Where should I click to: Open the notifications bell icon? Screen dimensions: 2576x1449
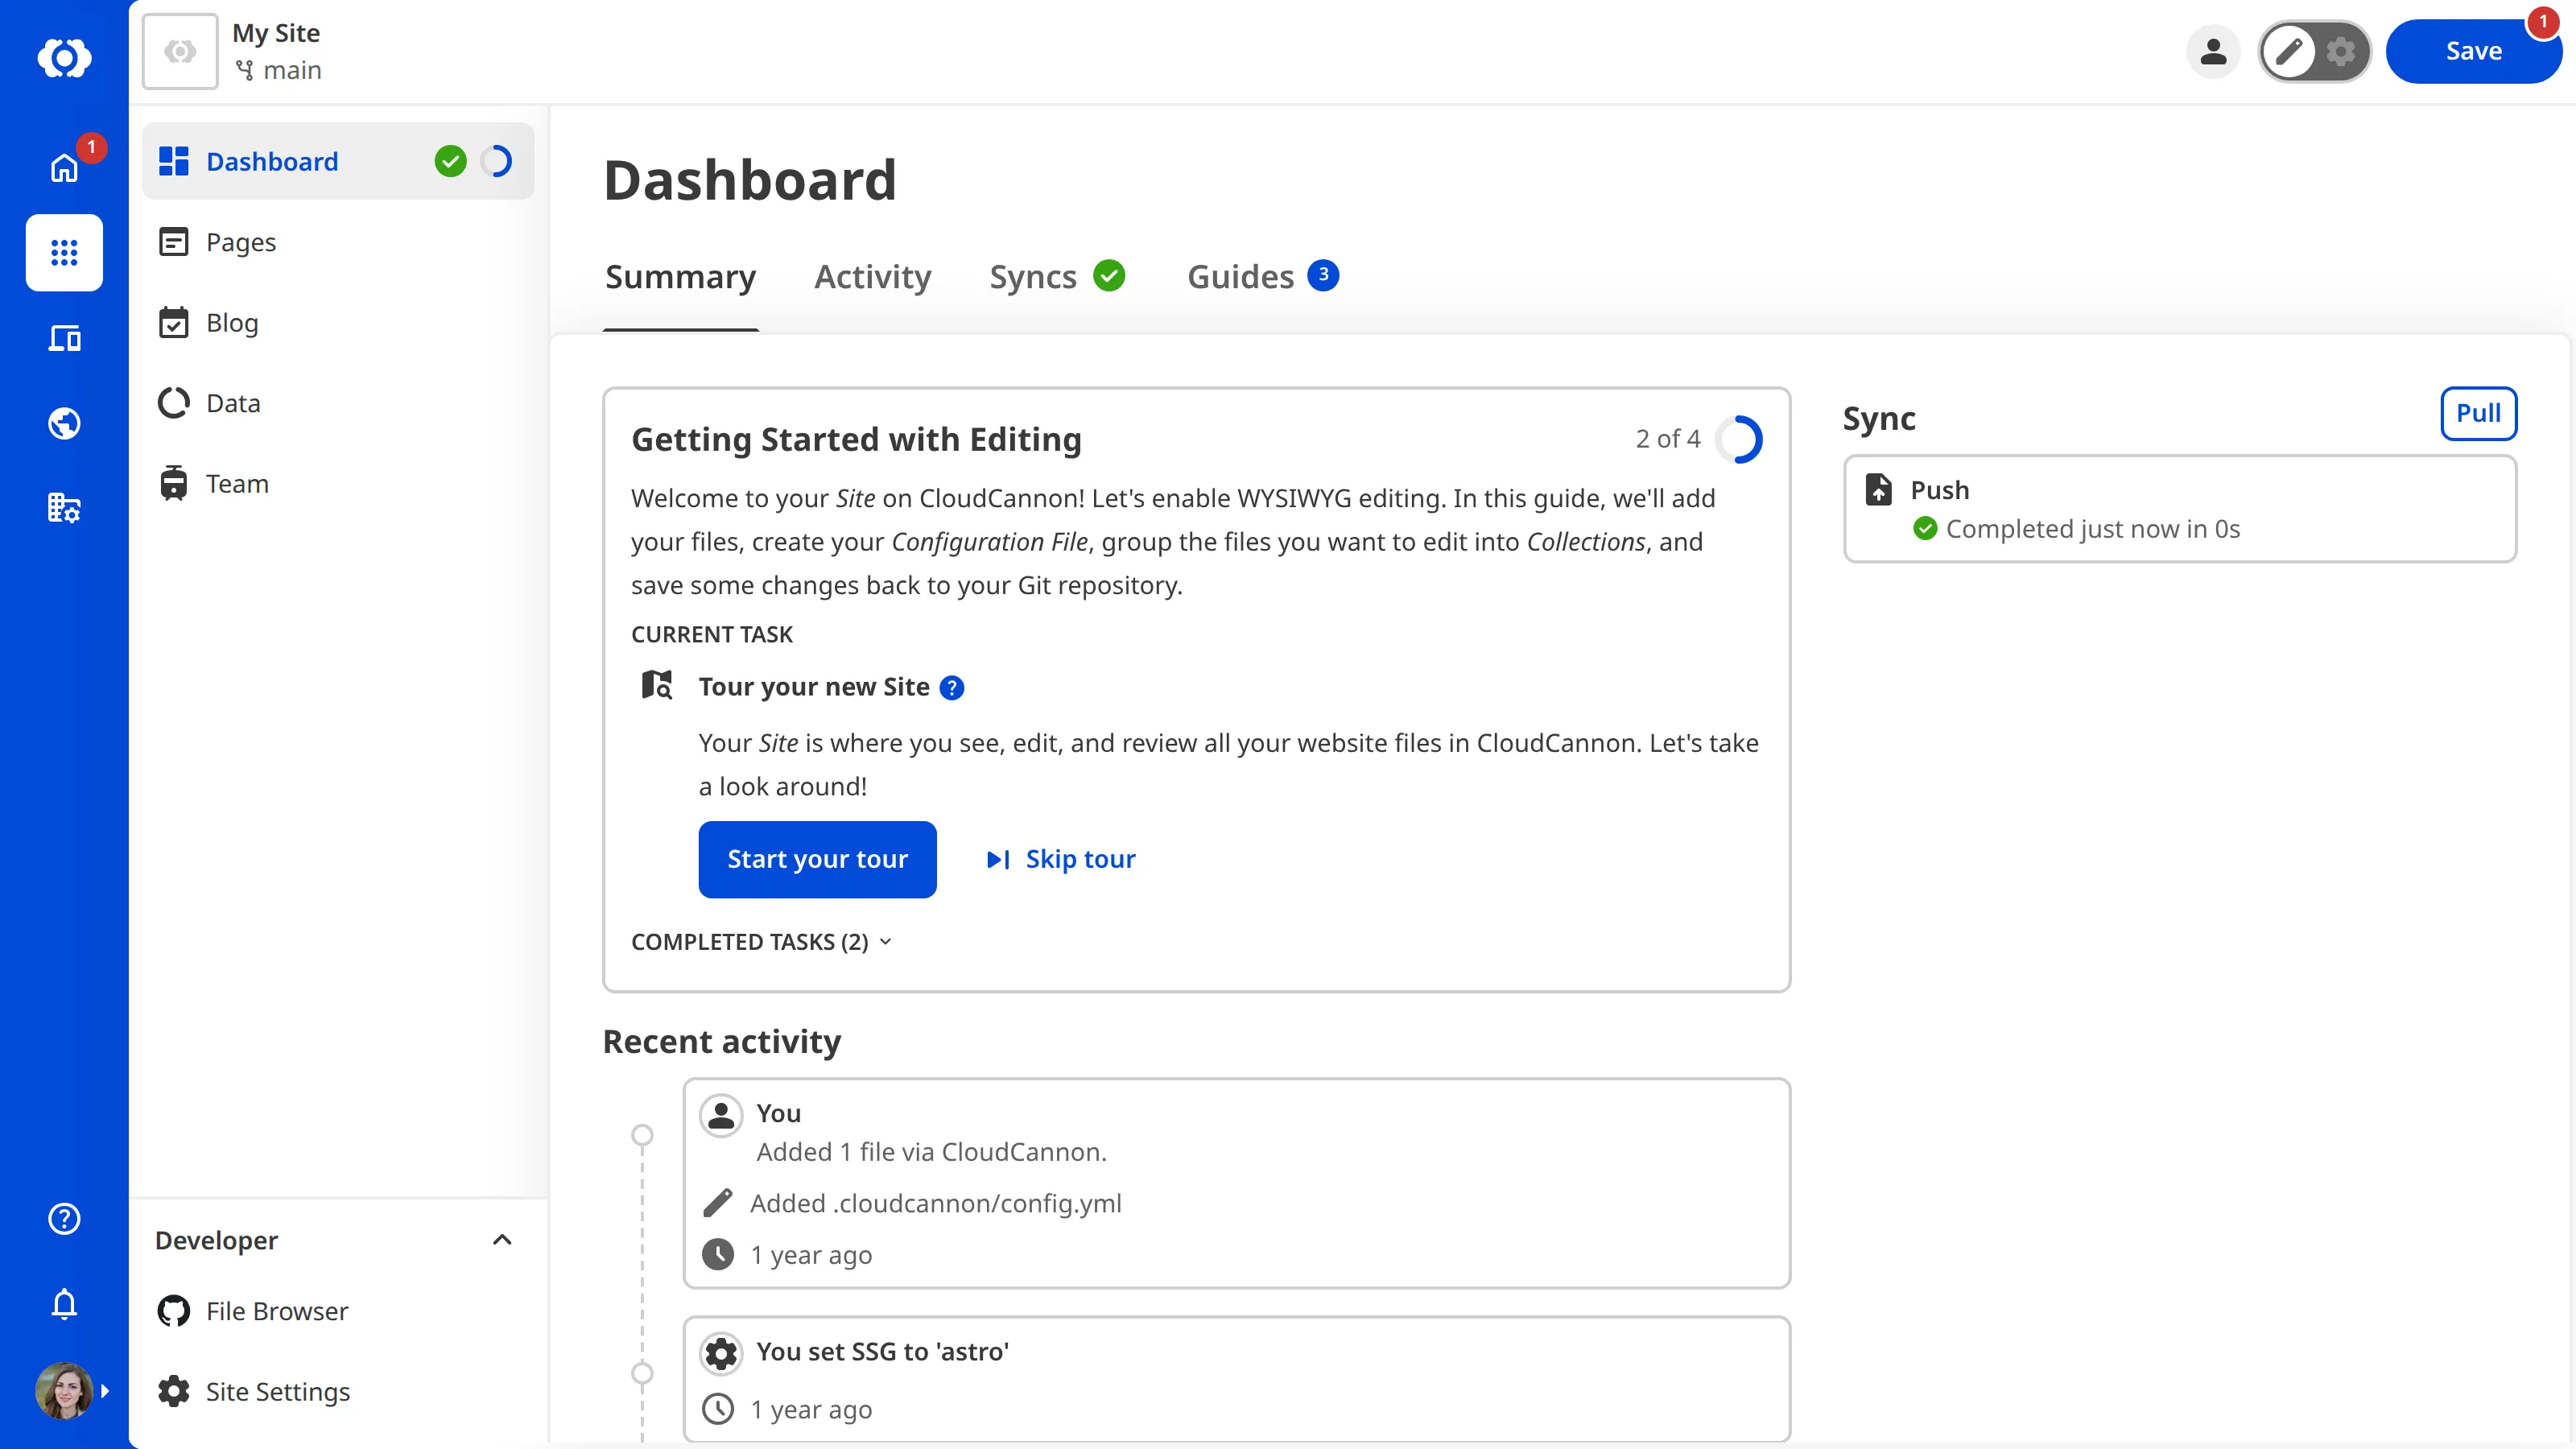pos(64,1303)
